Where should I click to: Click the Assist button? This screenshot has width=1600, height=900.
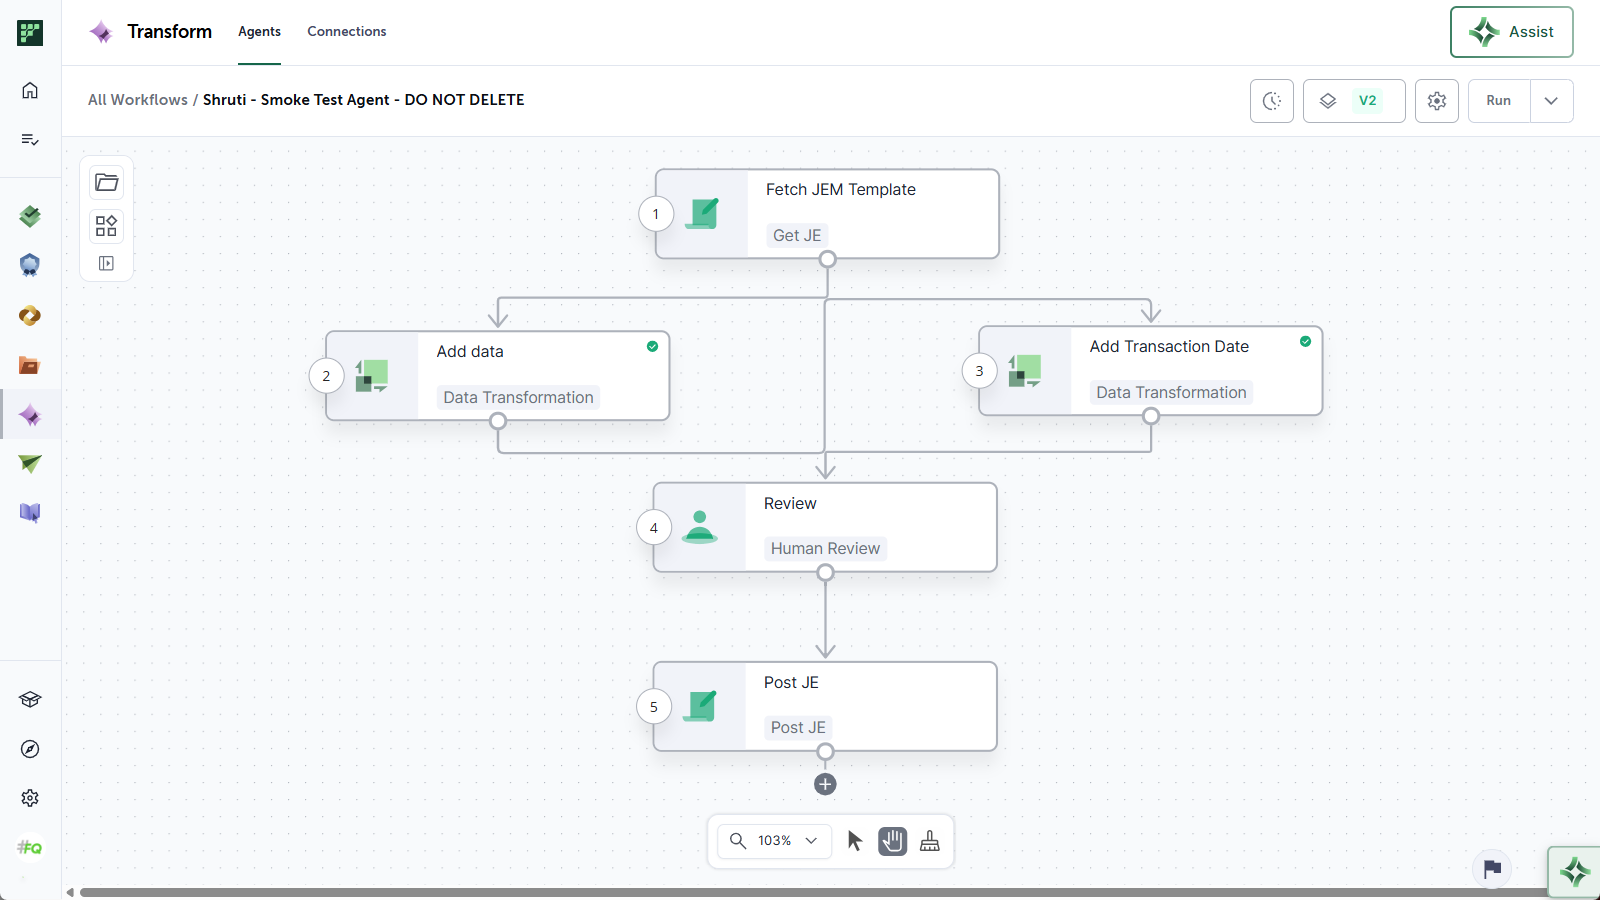1511,32
